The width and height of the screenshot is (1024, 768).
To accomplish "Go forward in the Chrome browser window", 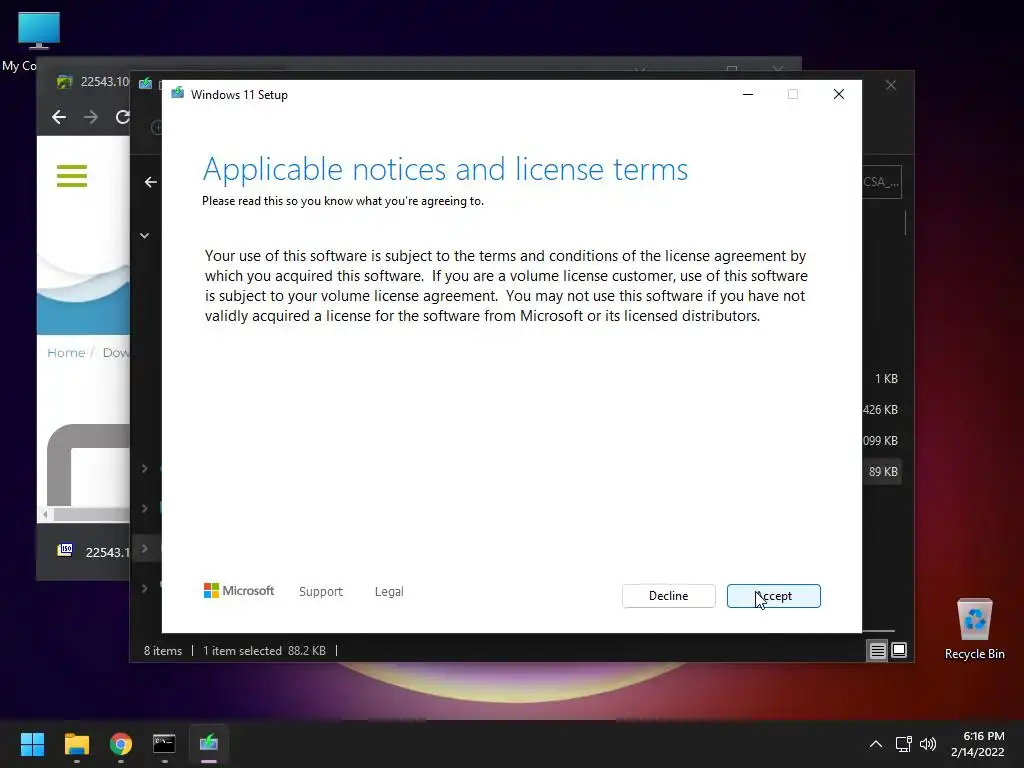I will tap(91, 117).
